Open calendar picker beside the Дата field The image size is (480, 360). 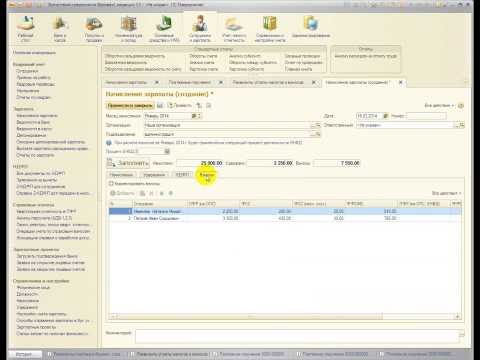tap(386, 116)
